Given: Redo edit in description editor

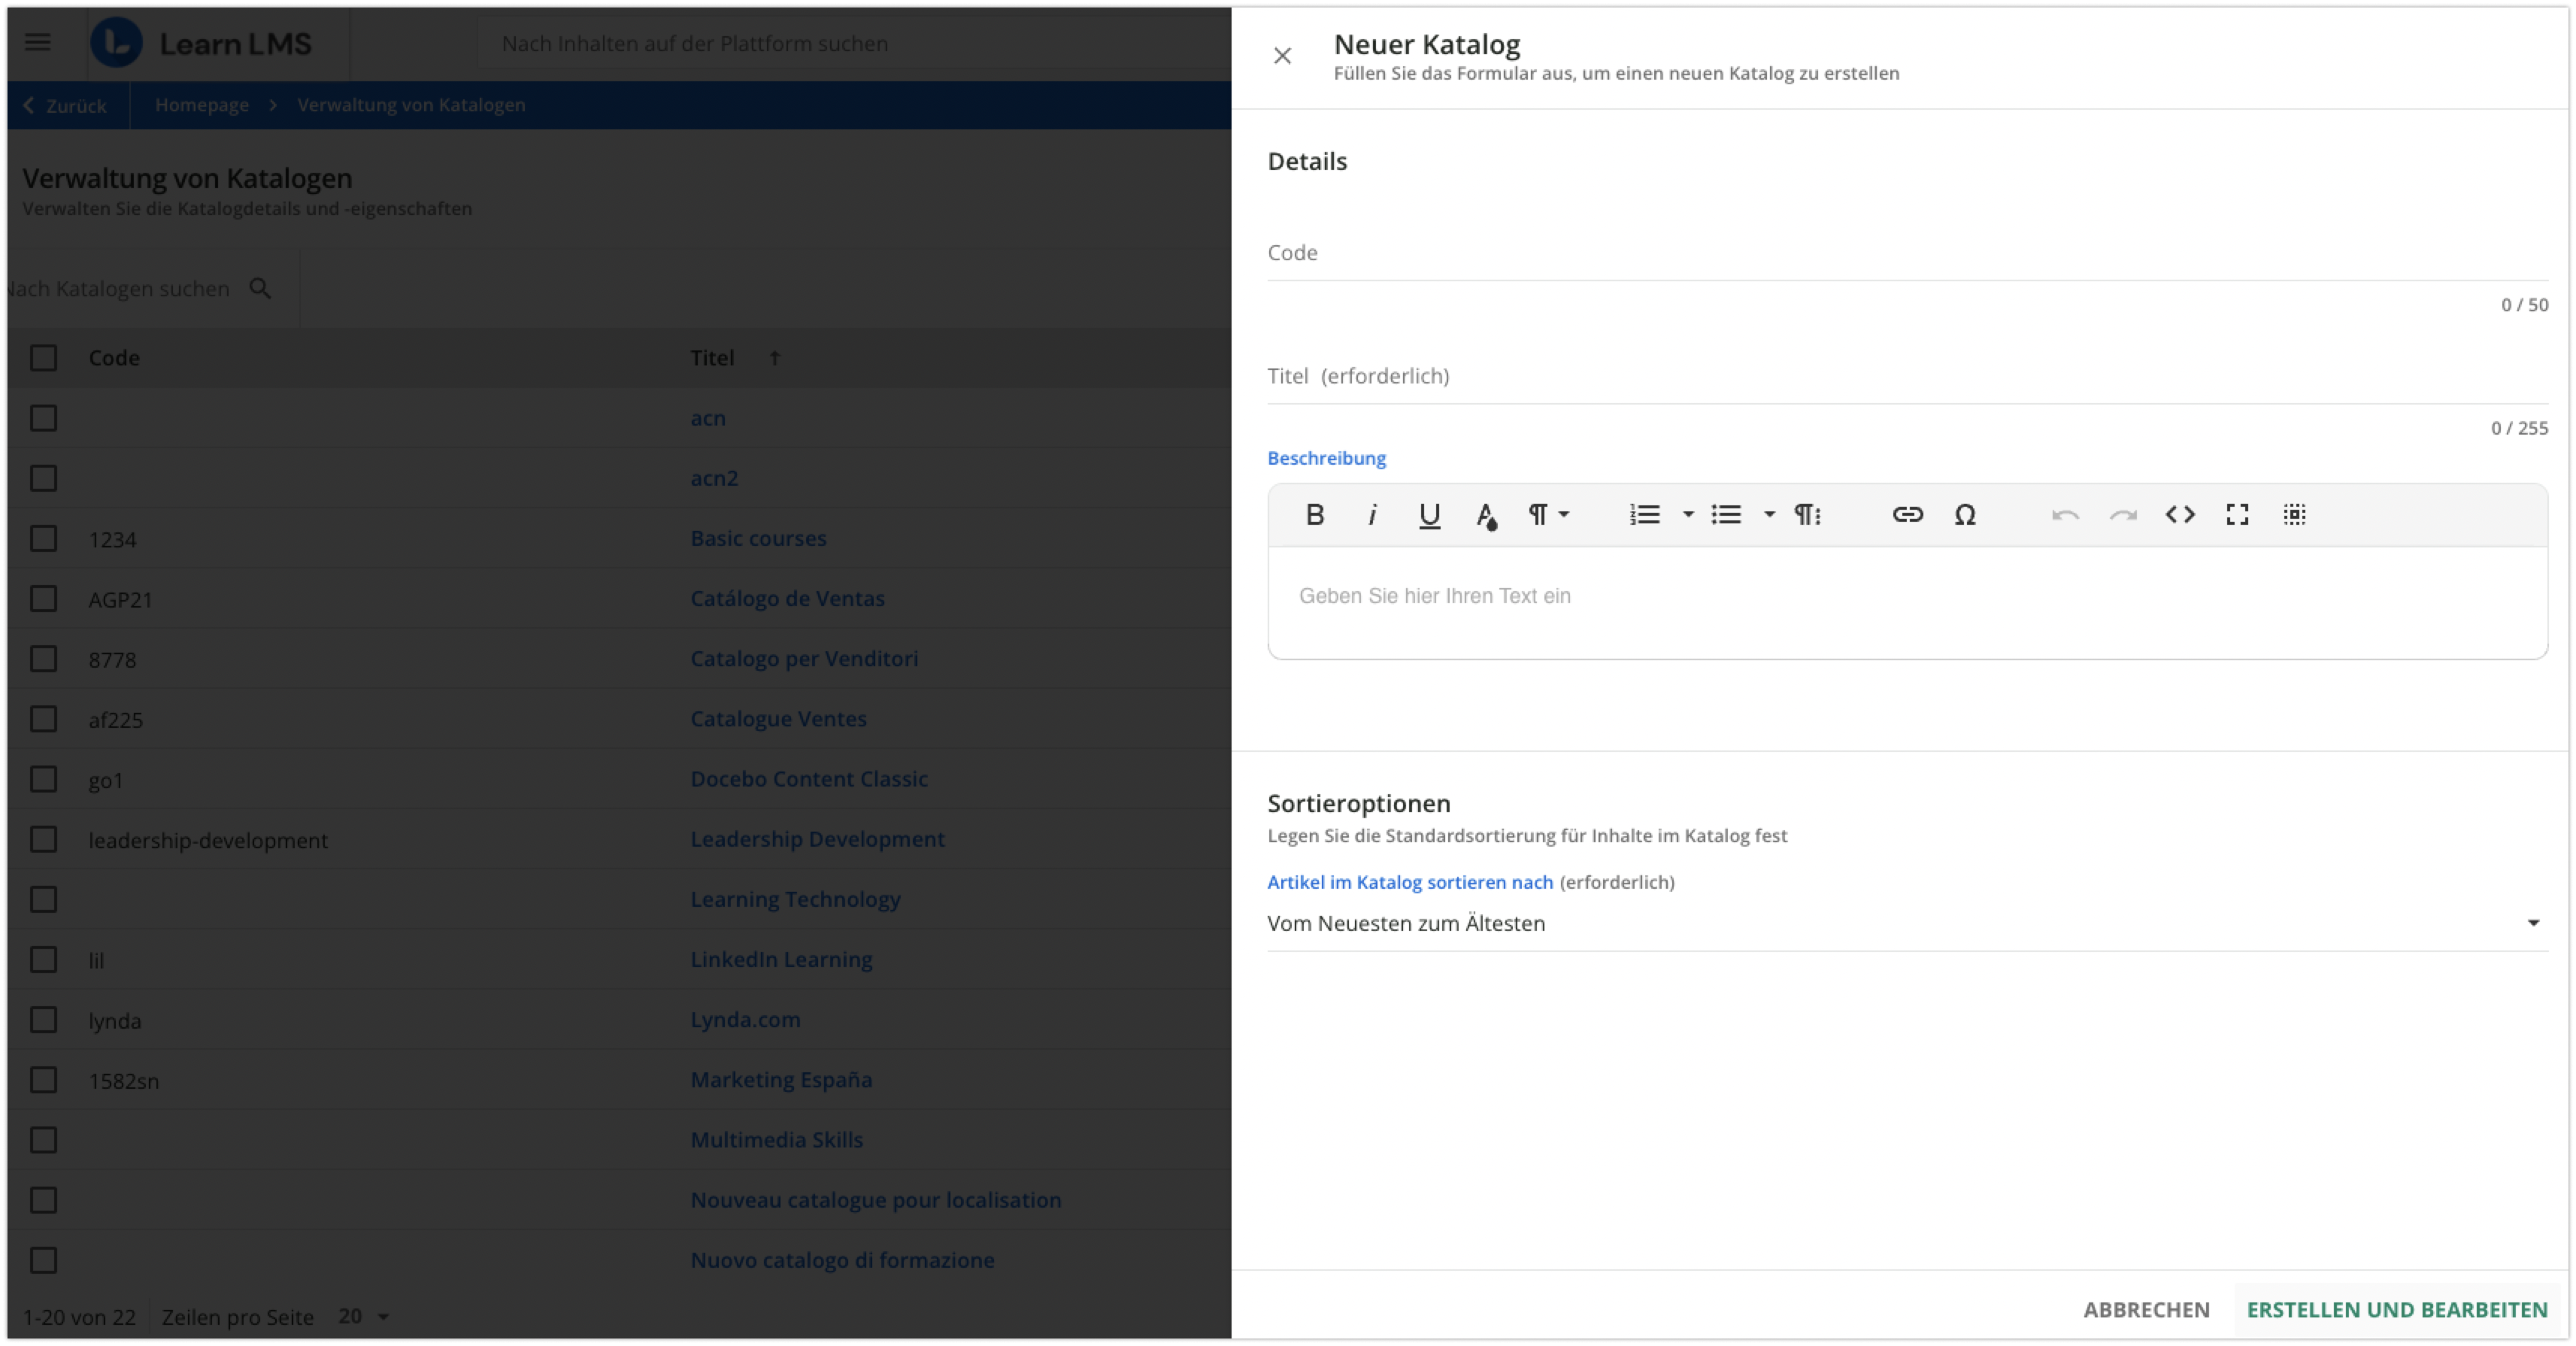Looking at the screenshot, I should (2122, 514).
